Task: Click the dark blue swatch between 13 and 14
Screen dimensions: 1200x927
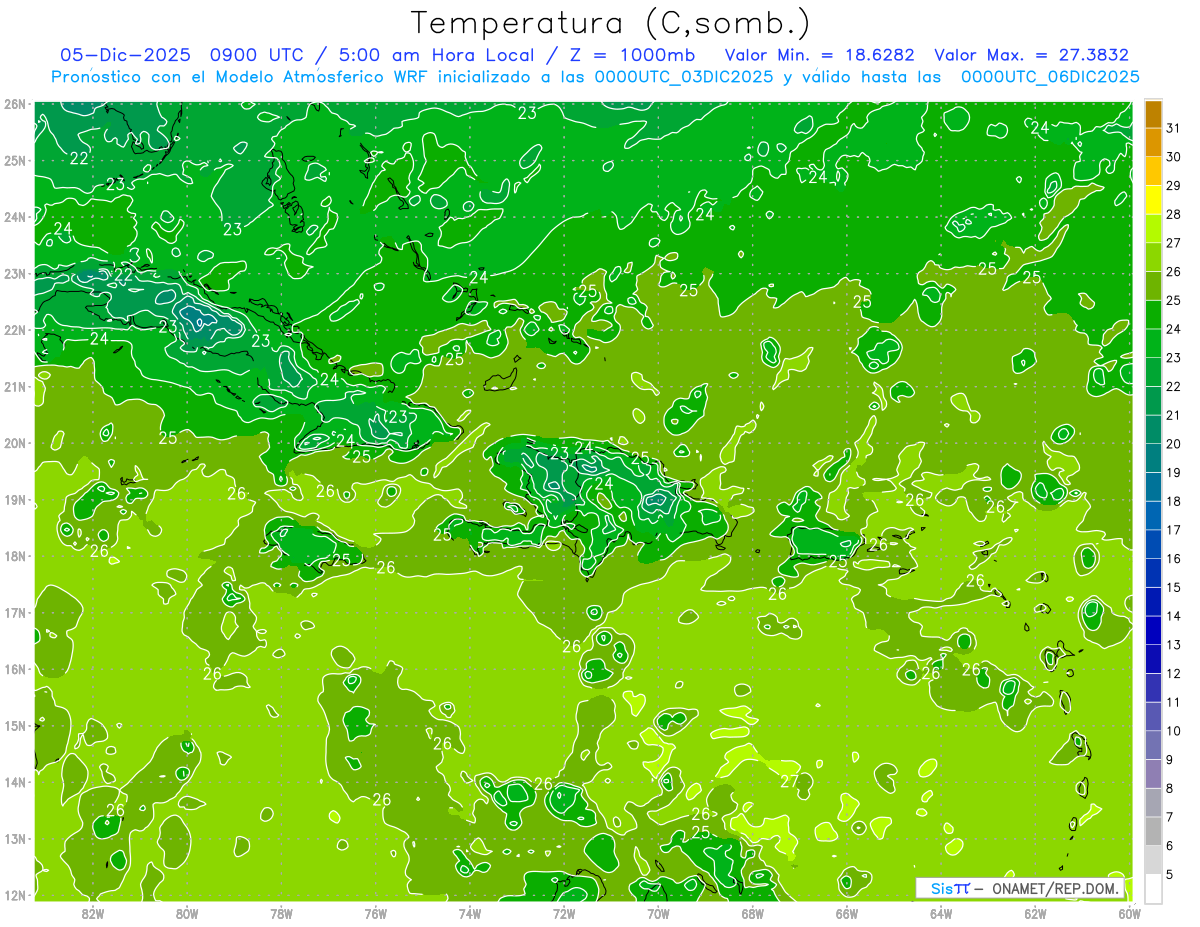Action: (1153, 630)
